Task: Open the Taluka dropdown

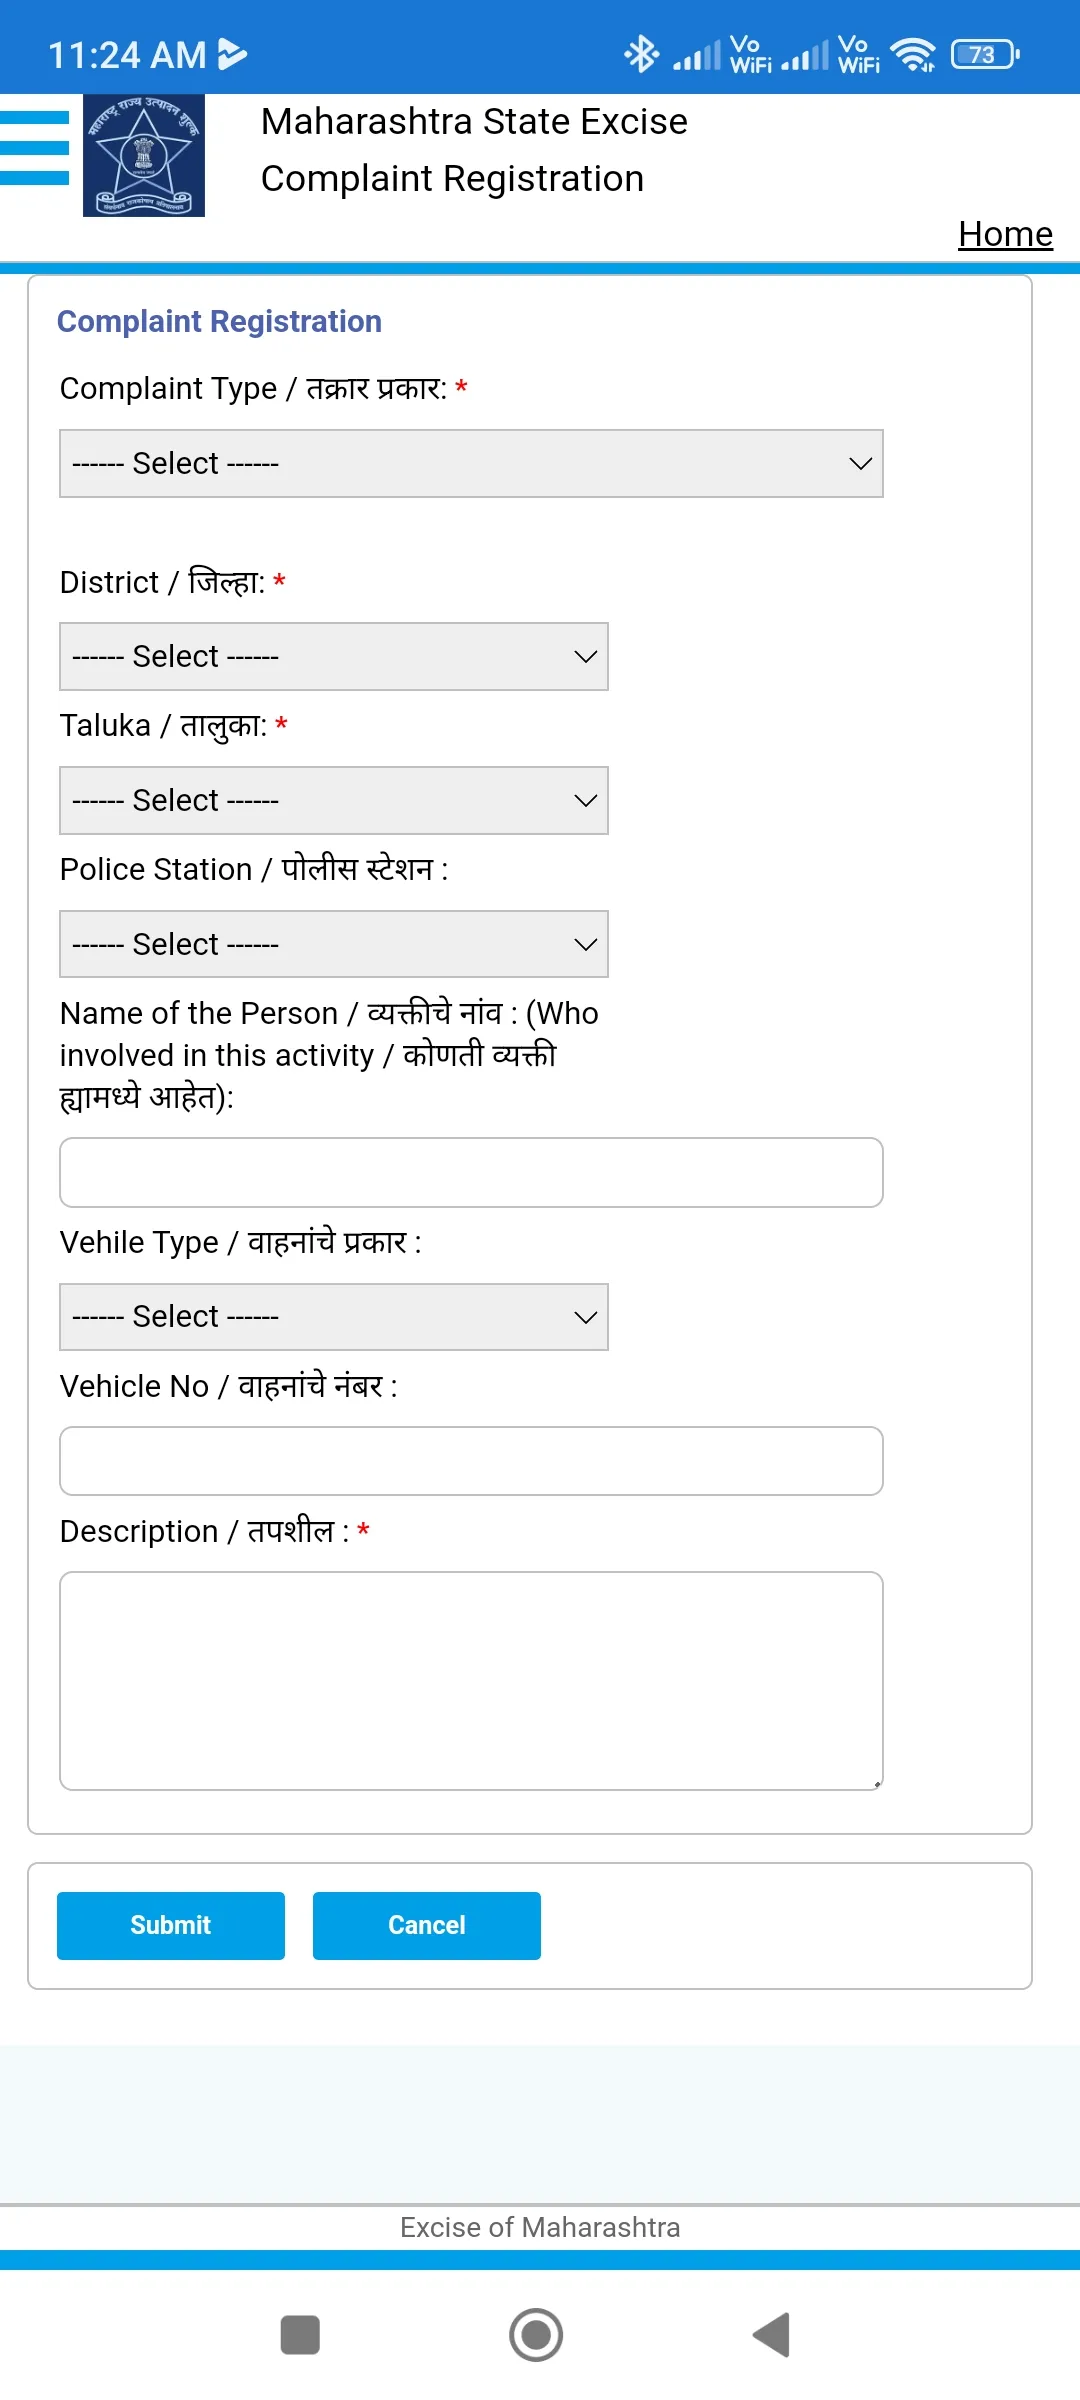Action: click(x=334, y=800)
